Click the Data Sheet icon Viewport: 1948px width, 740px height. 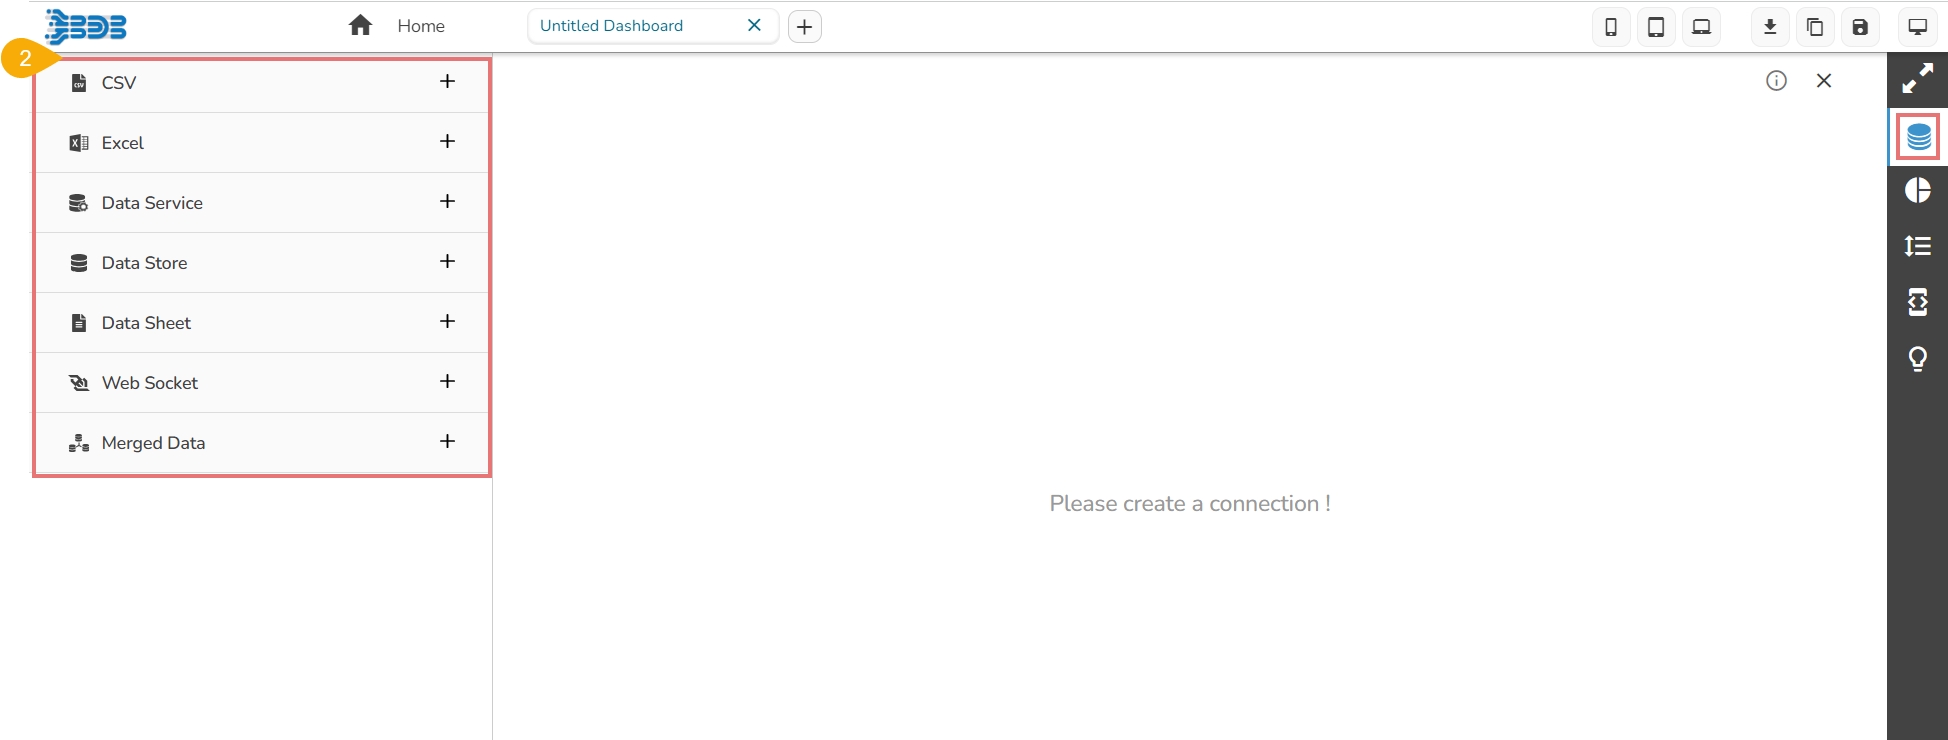(79, 323)
